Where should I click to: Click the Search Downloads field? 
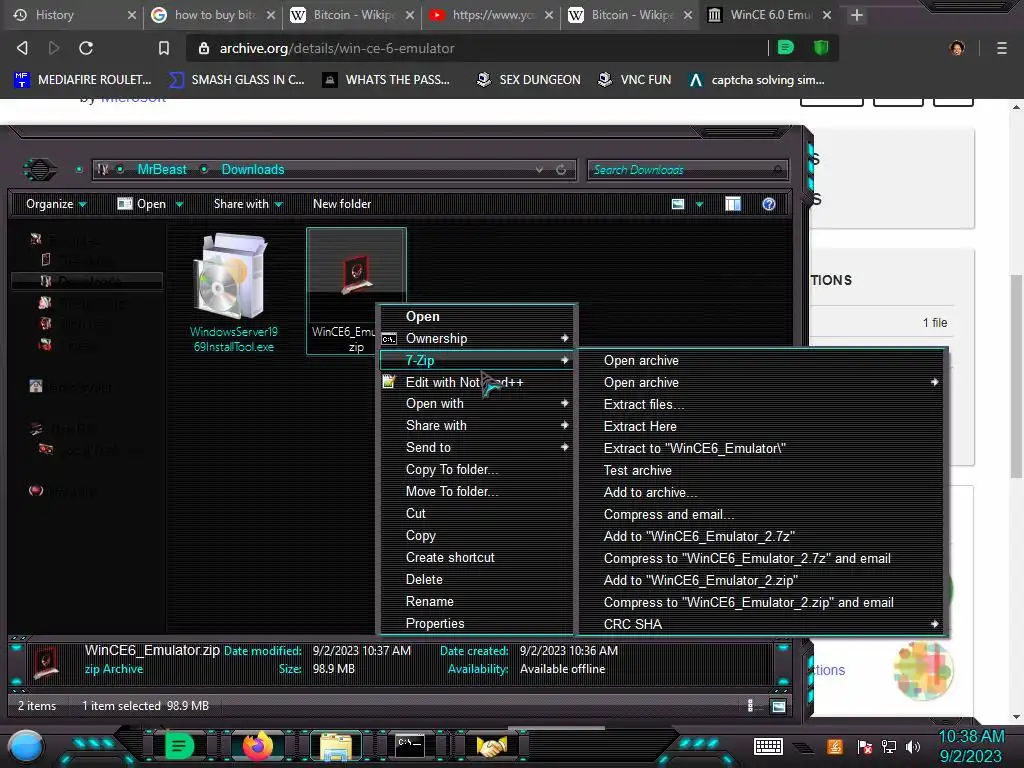(687, 170)
